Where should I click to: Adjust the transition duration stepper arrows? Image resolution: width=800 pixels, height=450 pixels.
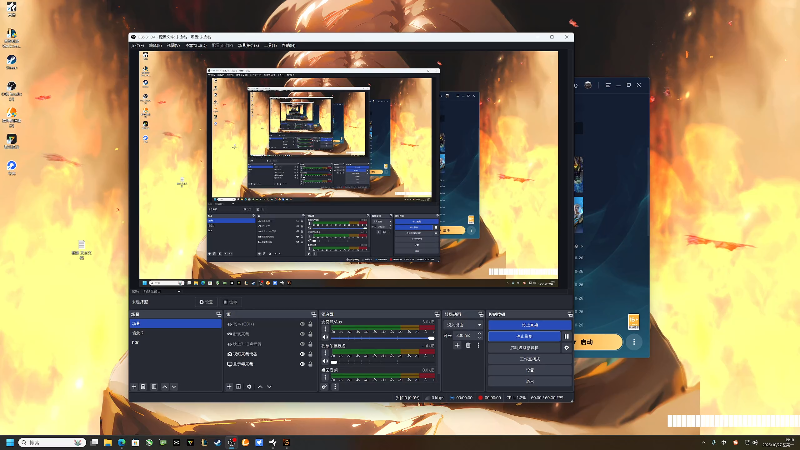point(480,335)
